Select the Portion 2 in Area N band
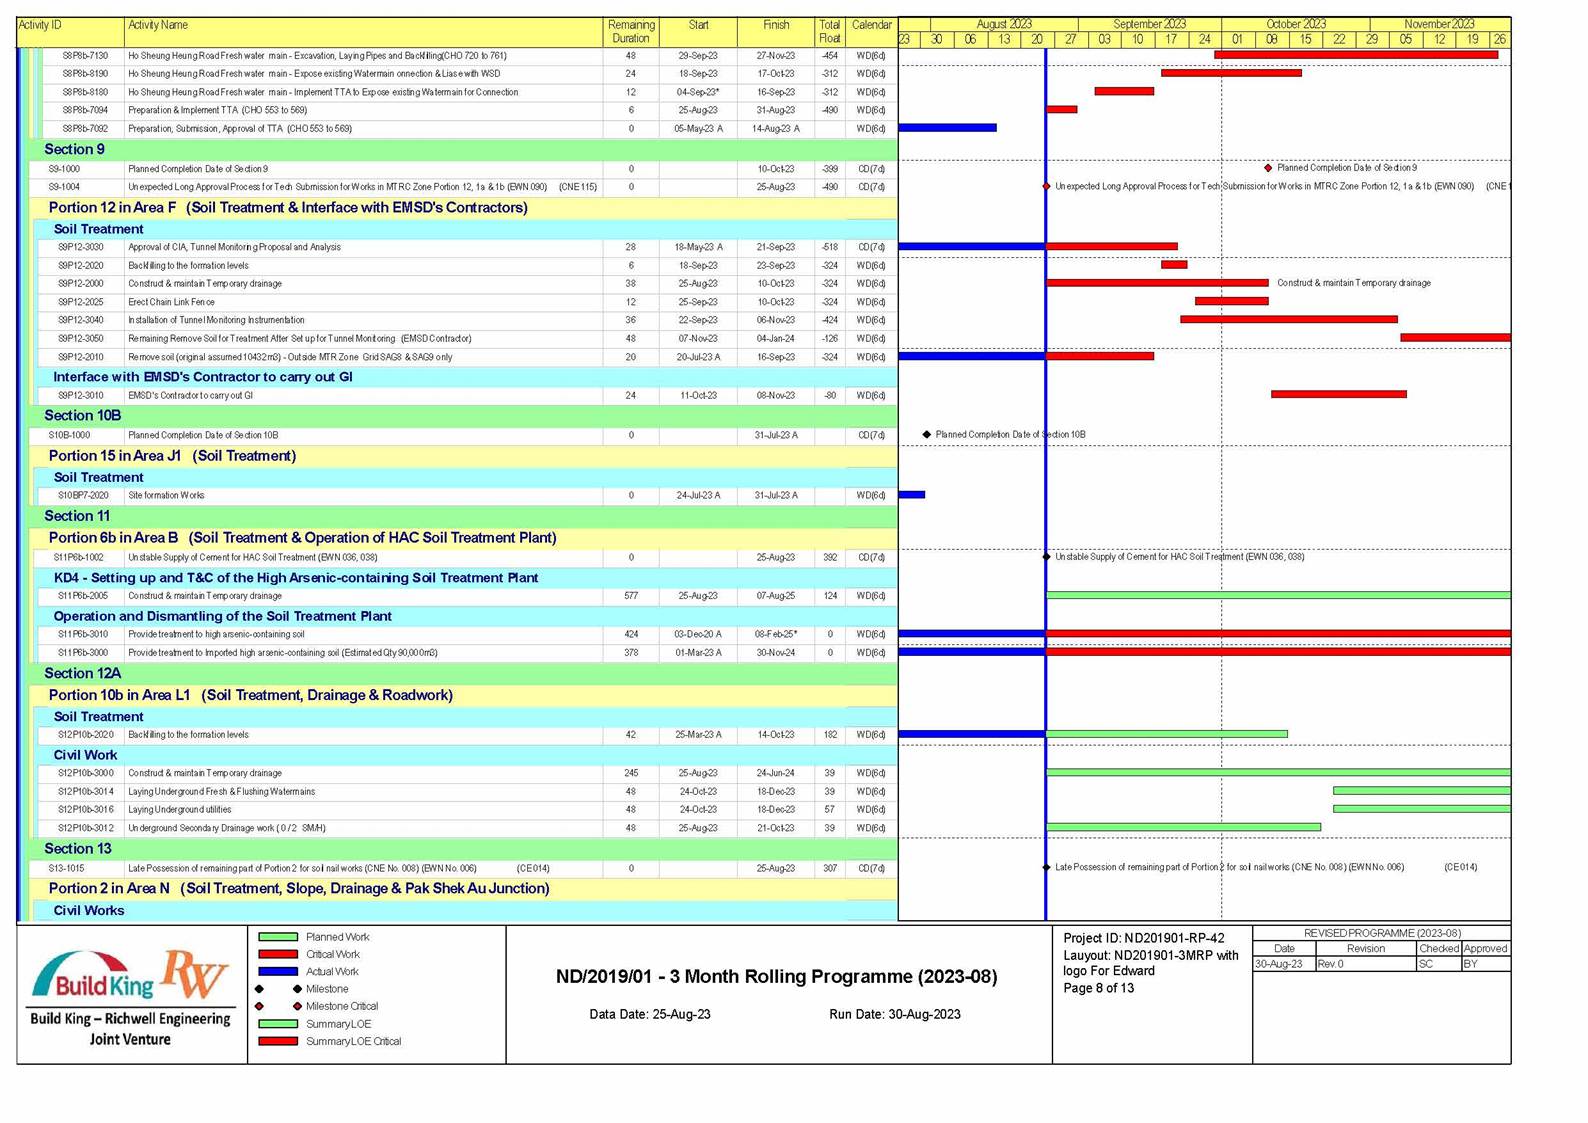 tap(465, 888)
